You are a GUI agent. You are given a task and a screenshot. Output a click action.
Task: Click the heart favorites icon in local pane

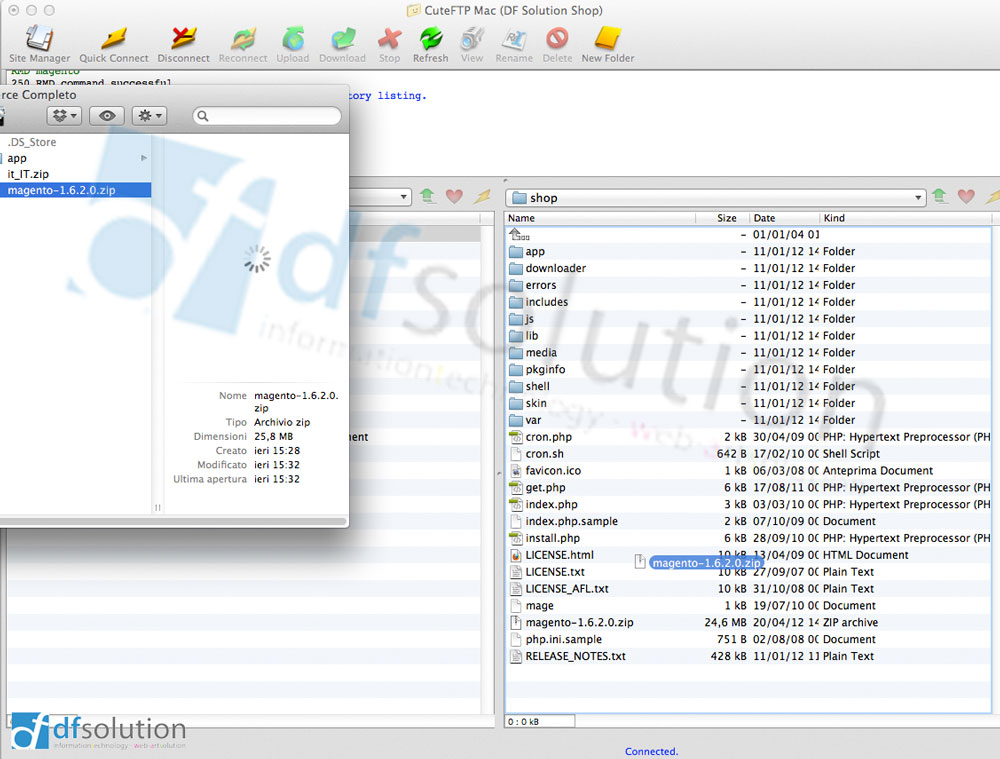(x=454, y=196)
